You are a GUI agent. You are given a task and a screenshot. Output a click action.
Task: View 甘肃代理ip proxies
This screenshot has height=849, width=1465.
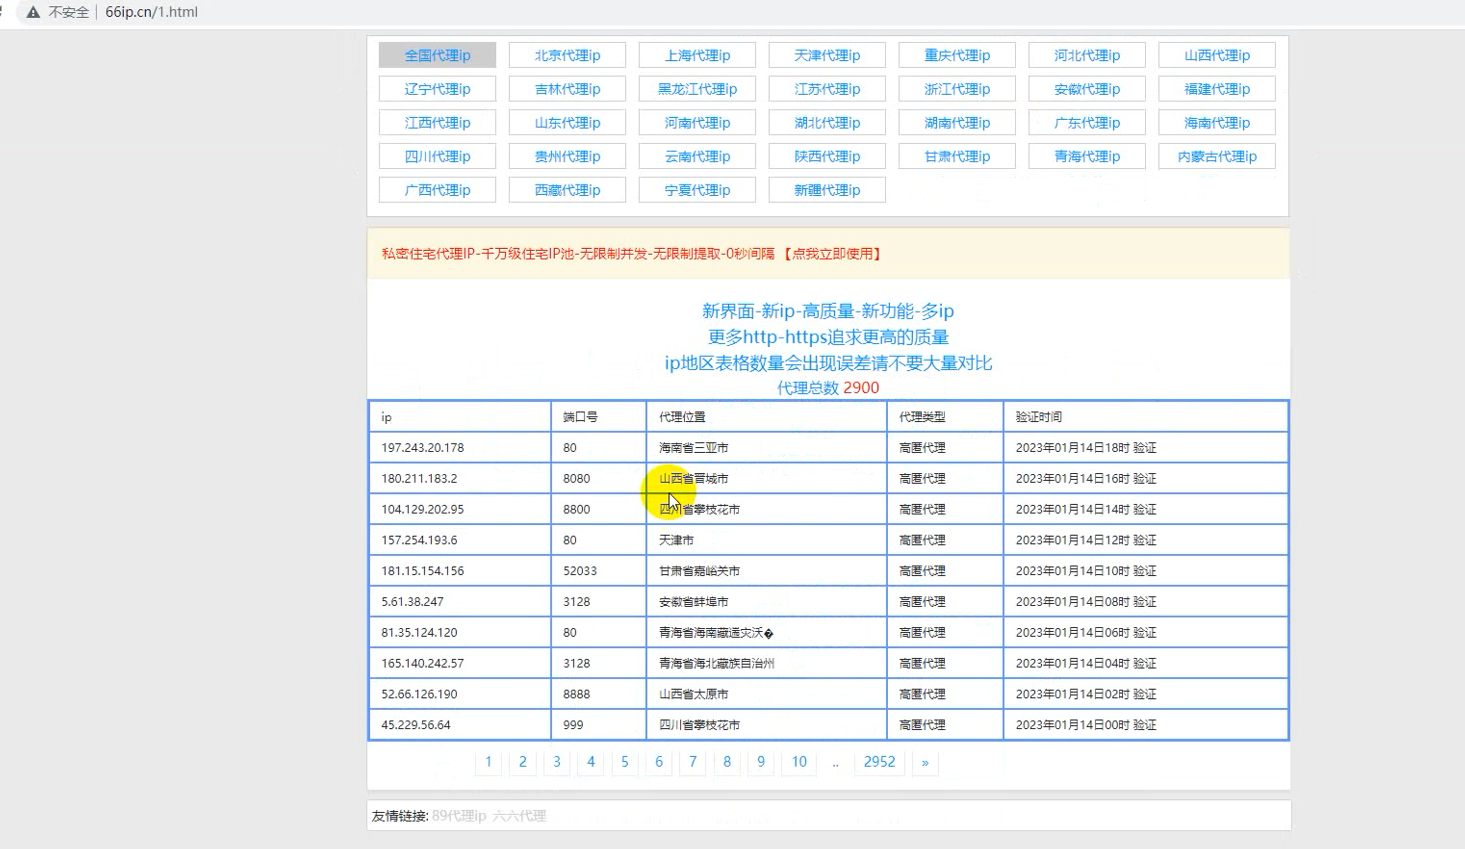click(957, 156)
